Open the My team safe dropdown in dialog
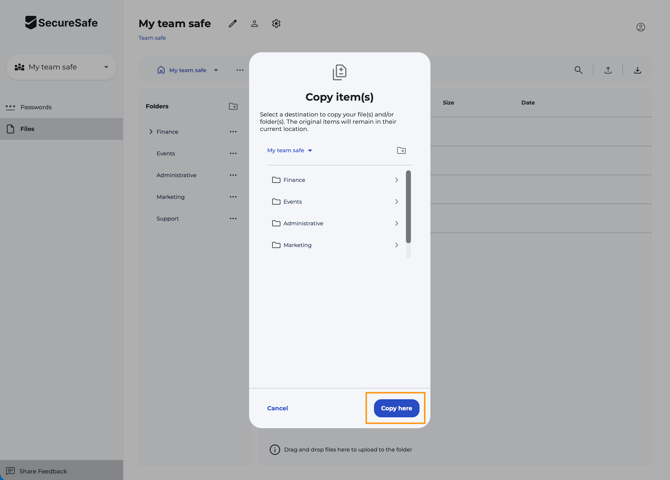The height and width of the screenshot is (480, 670). [290, 151]
